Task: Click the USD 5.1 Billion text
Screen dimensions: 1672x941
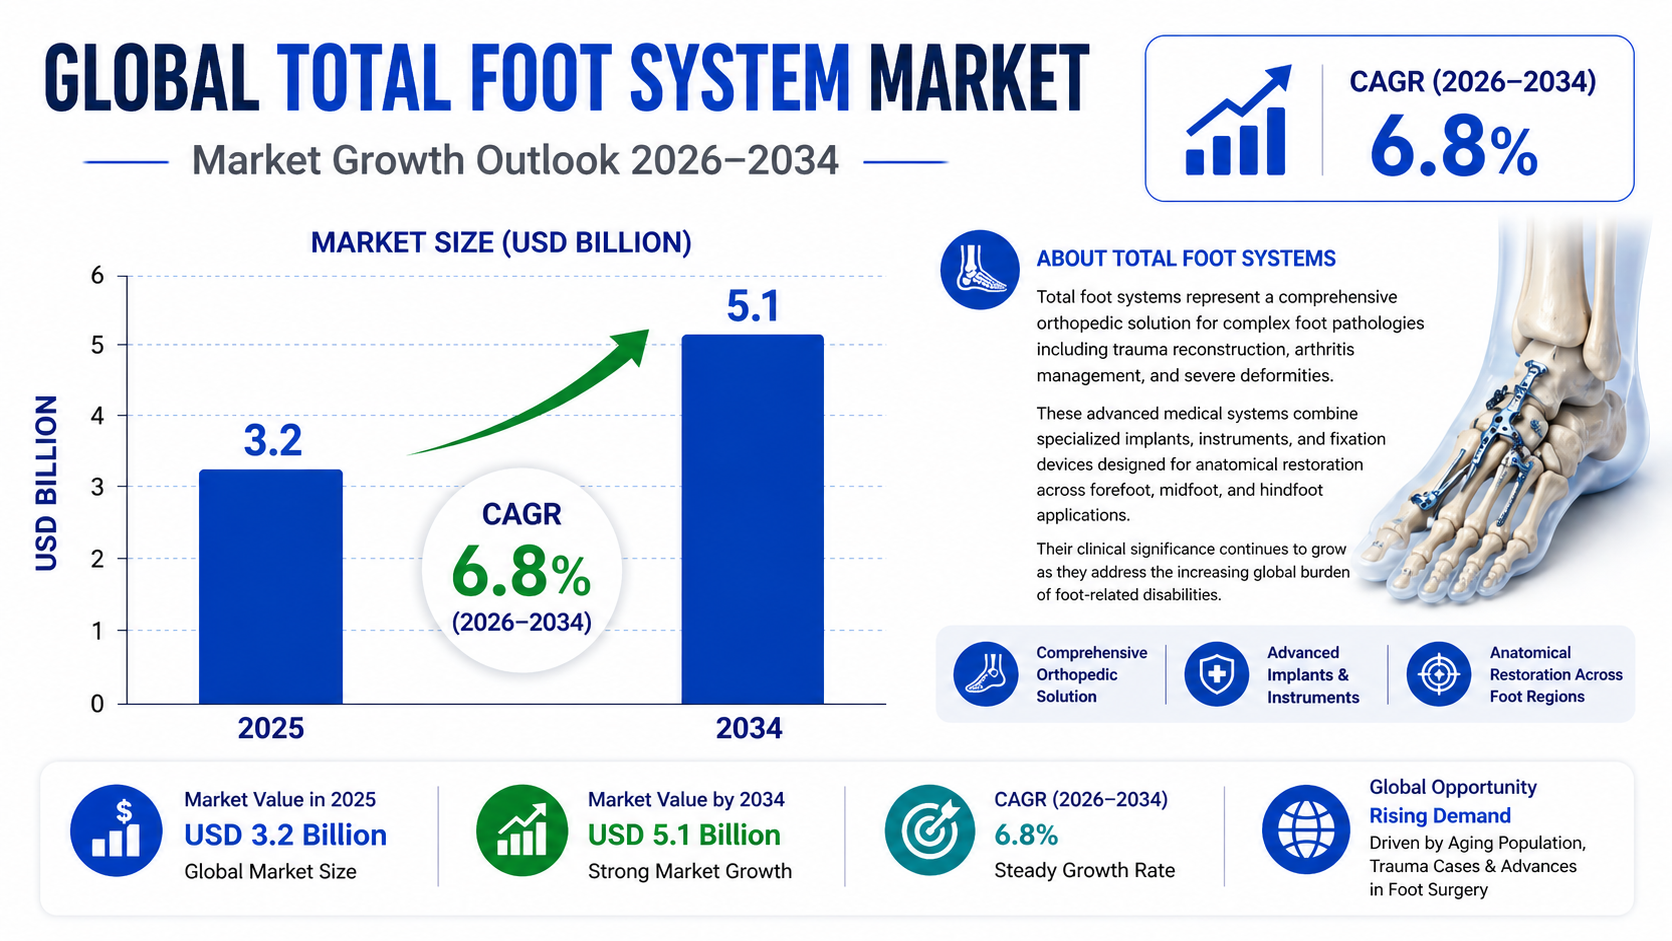Action: pyautogui.click(x=684, y=835)
